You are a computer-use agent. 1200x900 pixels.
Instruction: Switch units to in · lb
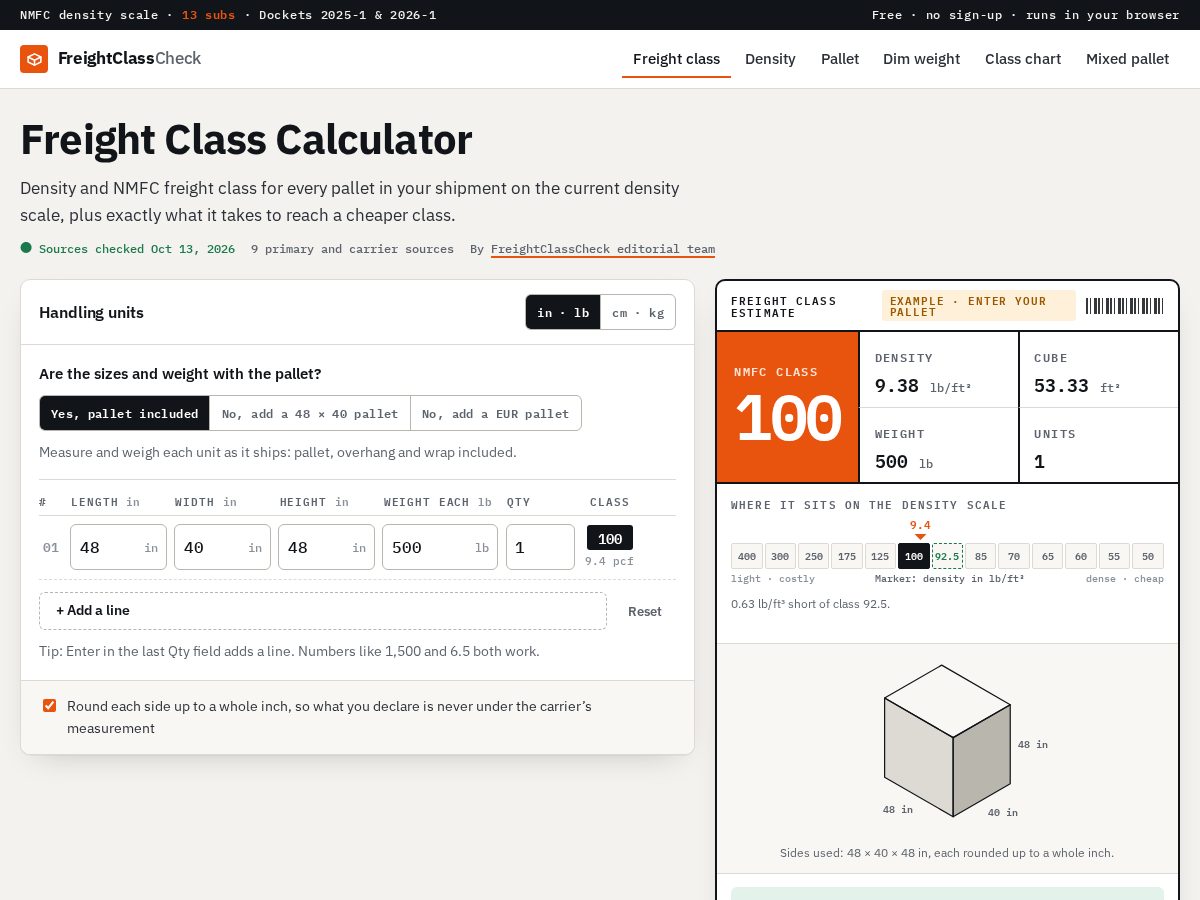click(x=563, y=312)
